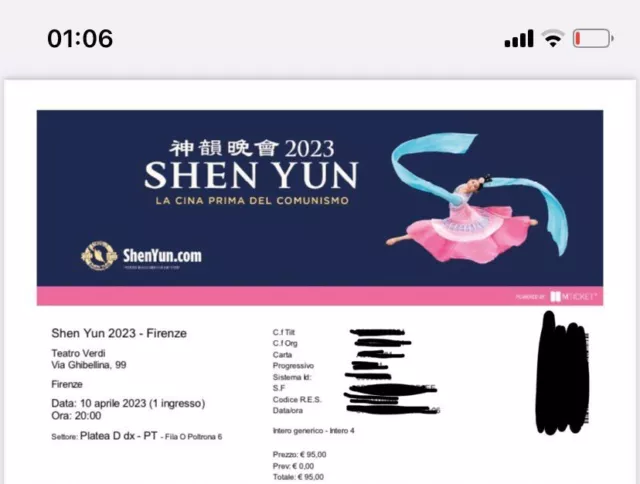Image resolution: width=640 pixels, height=484 pixels.
Task: Tap the cellular signal bars icon
Action: pos(519,38)
